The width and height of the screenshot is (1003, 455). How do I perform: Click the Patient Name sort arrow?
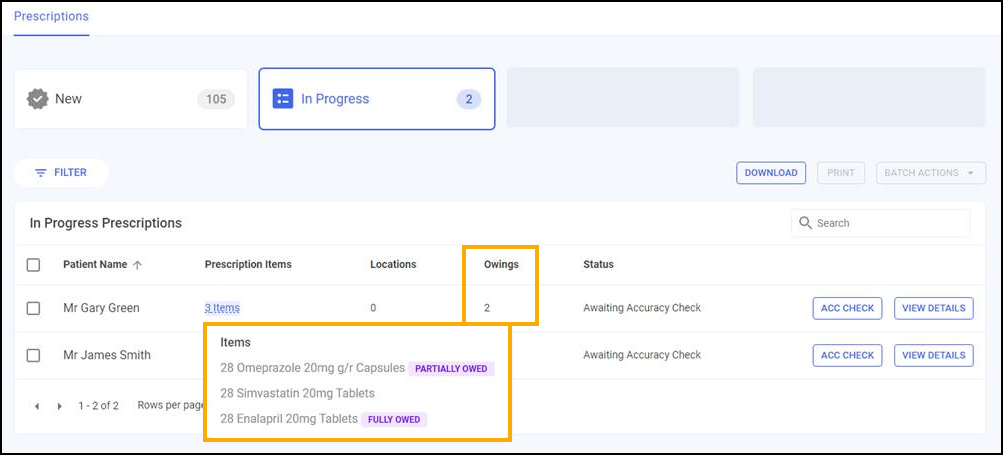tap(138, 265)
